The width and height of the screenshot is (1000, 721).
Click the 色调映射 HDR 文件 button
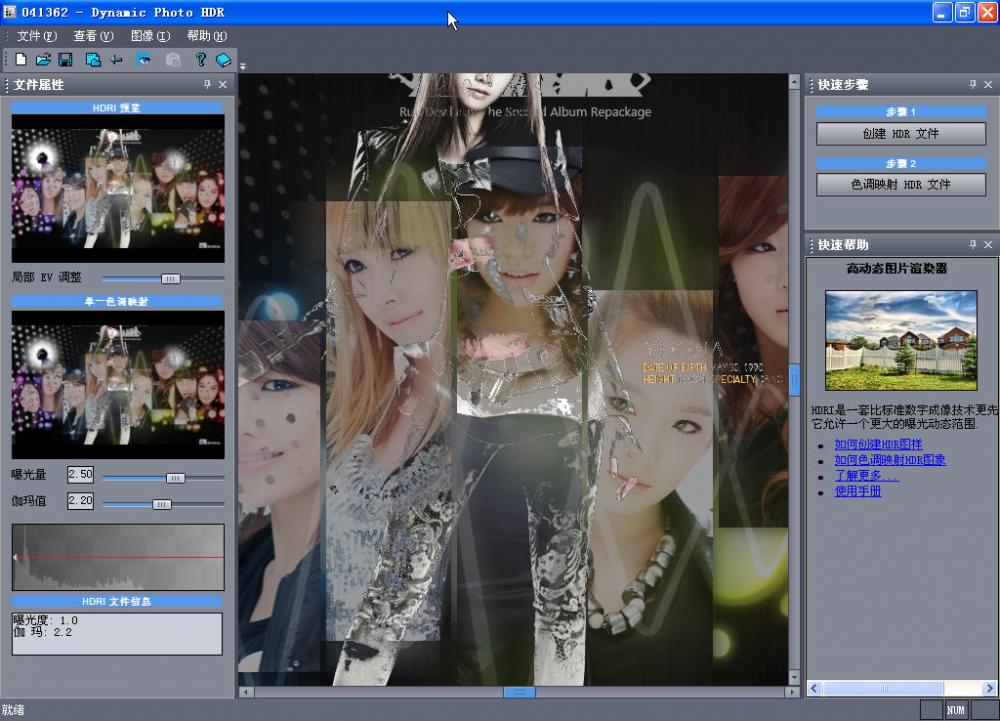point(901,185)
